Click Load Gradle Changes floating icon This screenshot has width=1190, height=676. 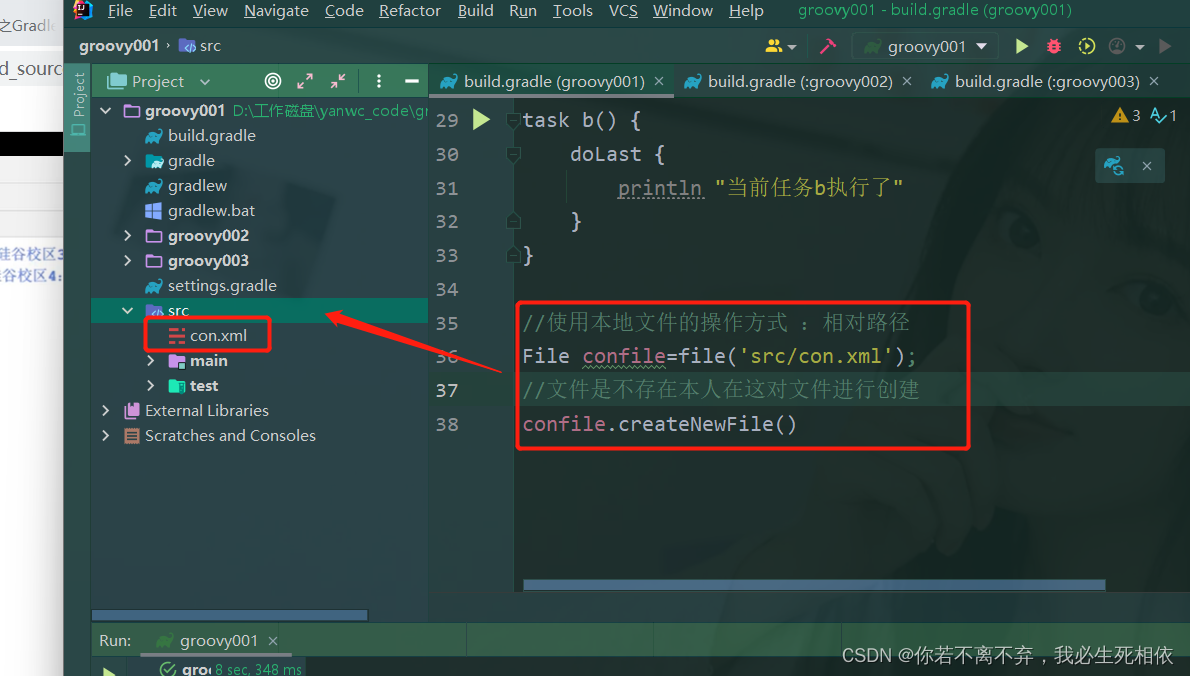click(x=1114, y=165)
